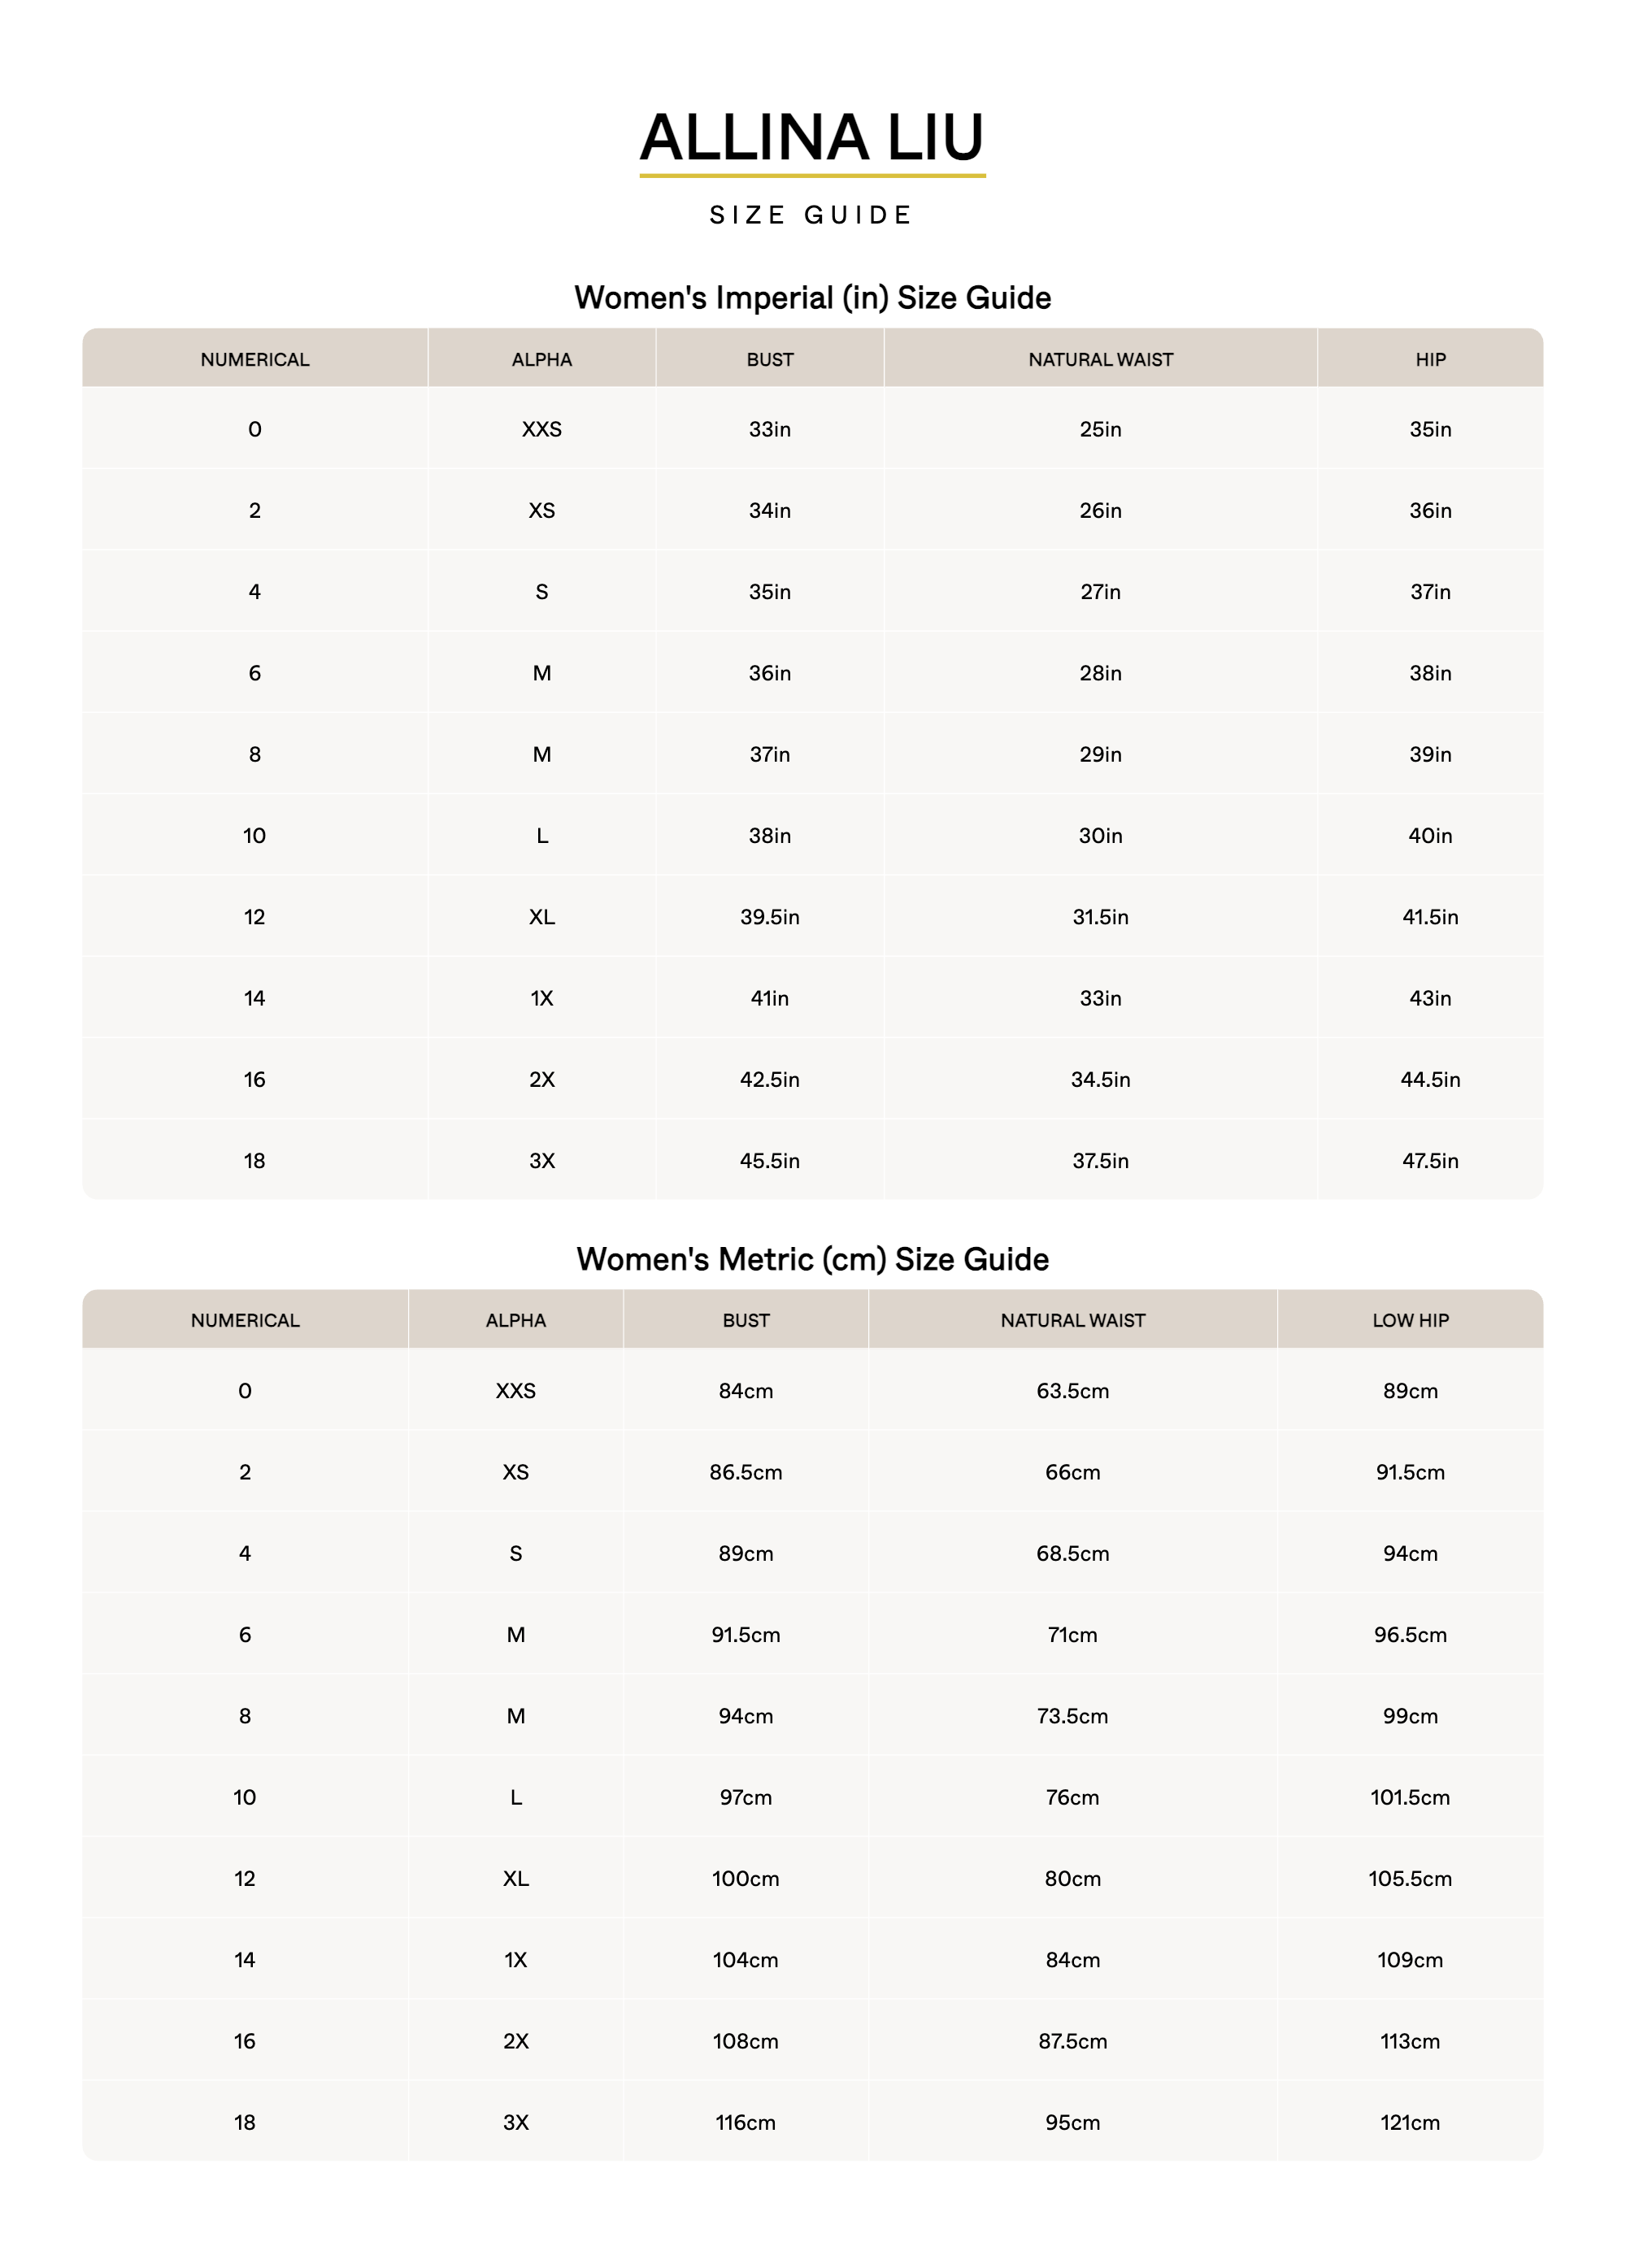
Task: Select the HIP column header
Action: (x=1430, y=359)
